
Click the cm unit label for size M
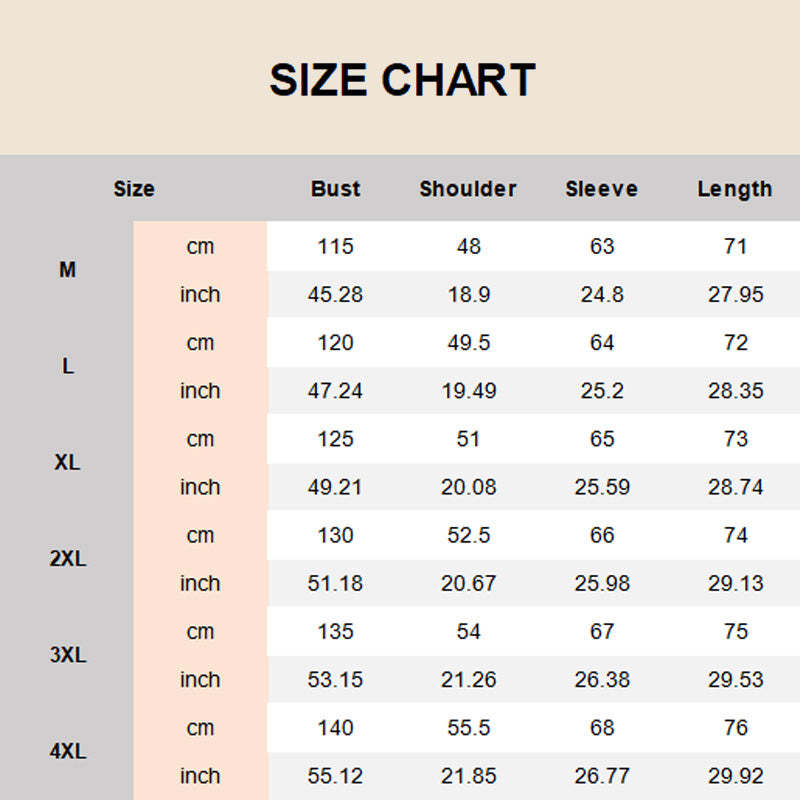point(200,246)
